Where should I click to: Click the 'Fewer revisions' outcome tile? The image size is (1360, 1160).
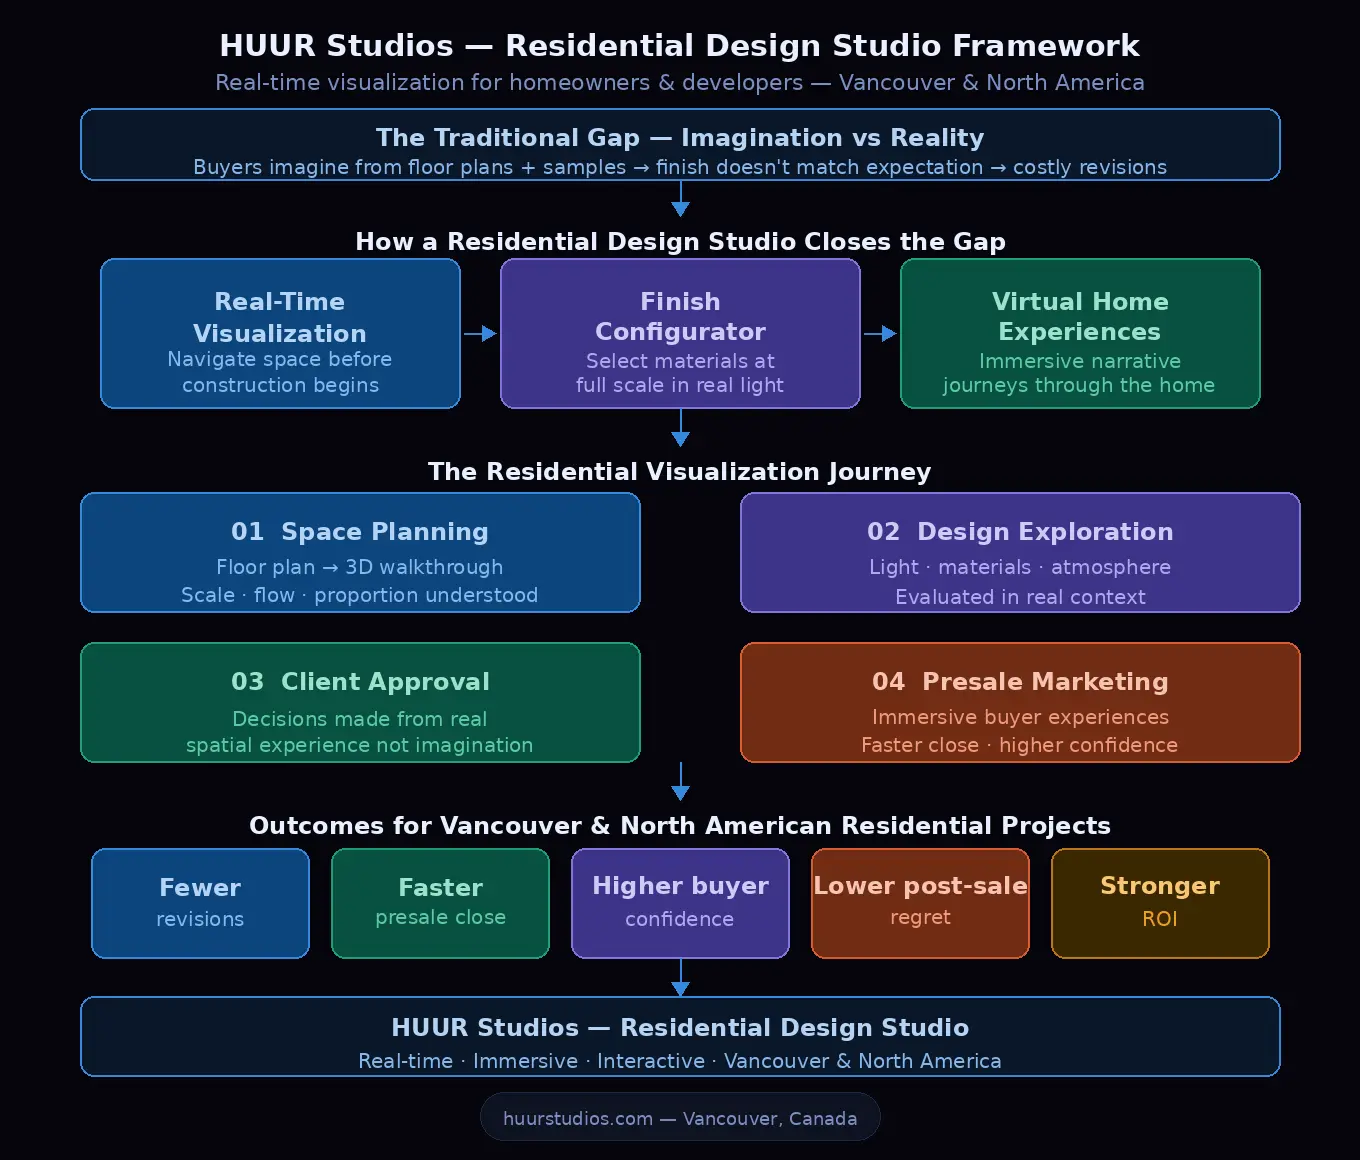(200, 904)
